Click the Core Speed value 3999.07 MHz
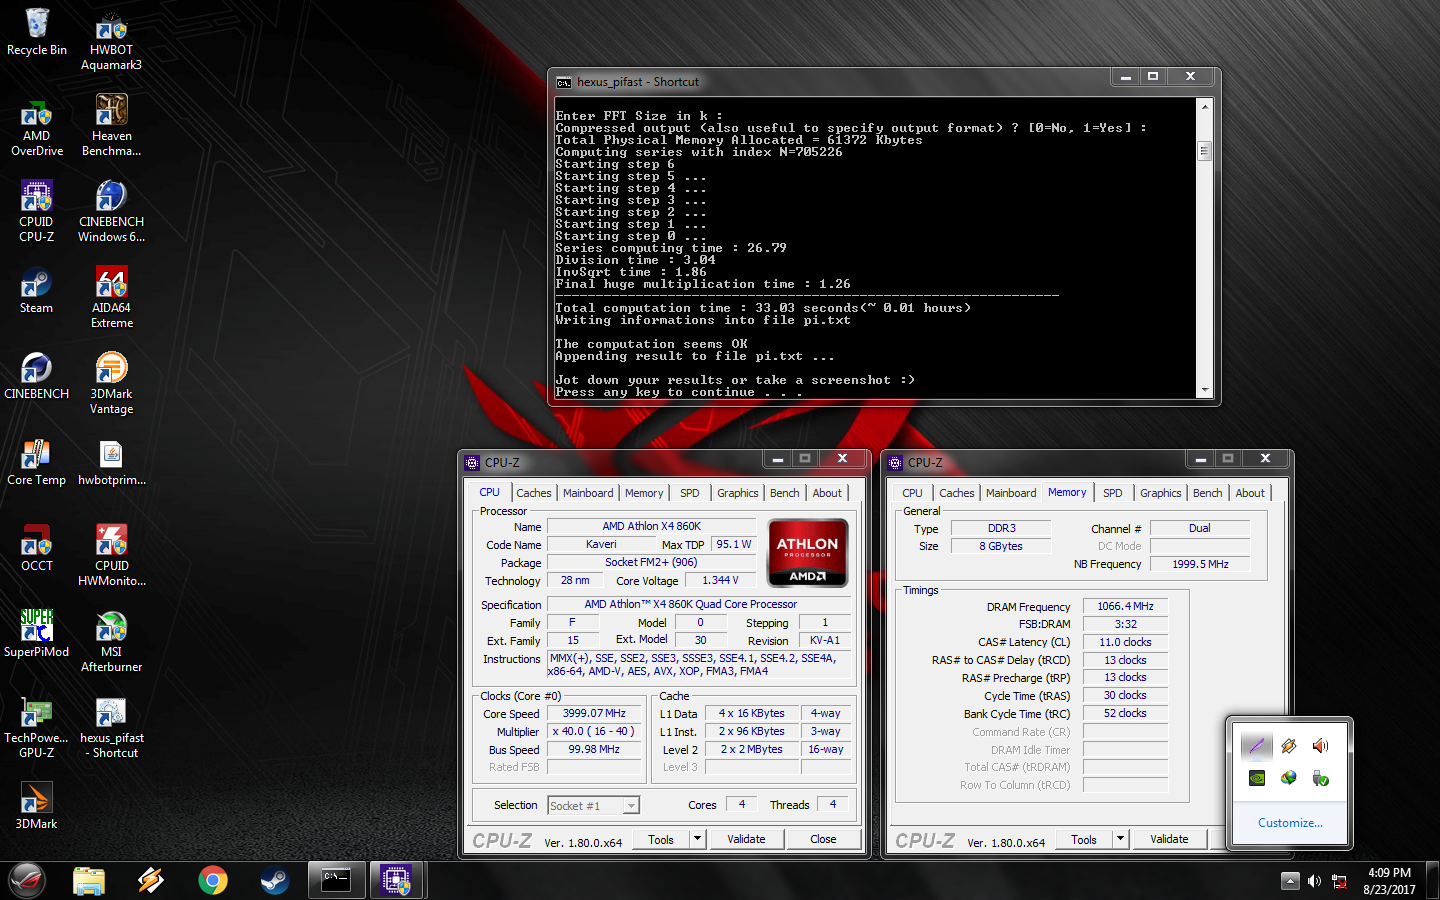Screen dimensions: 1440x900 [594, 713]
